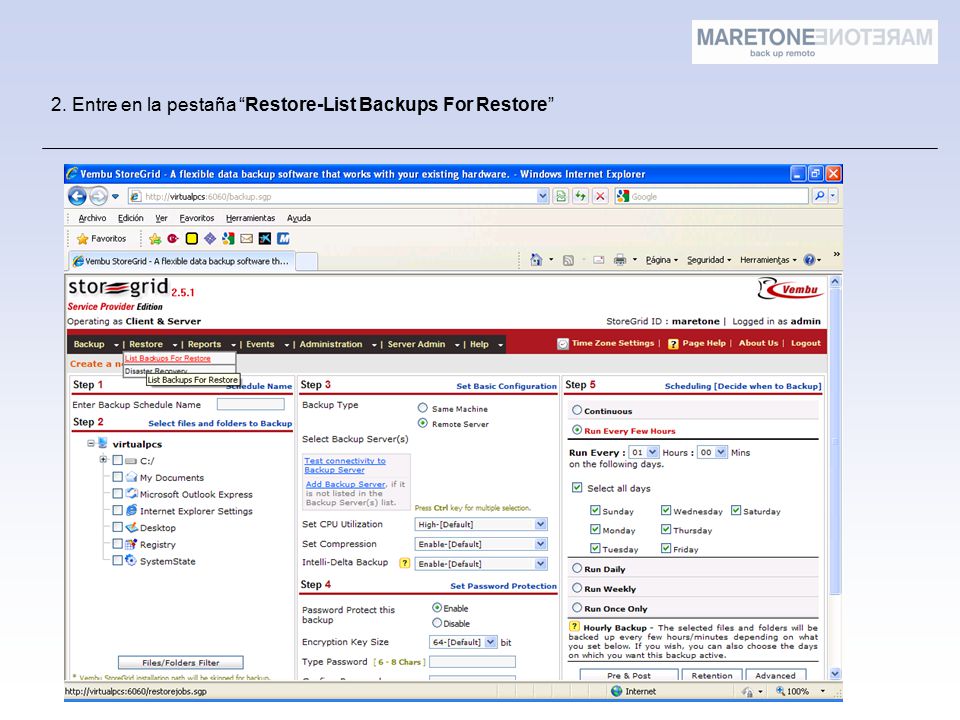Click the compatibility view icon
The width and height of the screenshot is (960, 720).
[x=560, y=197]
